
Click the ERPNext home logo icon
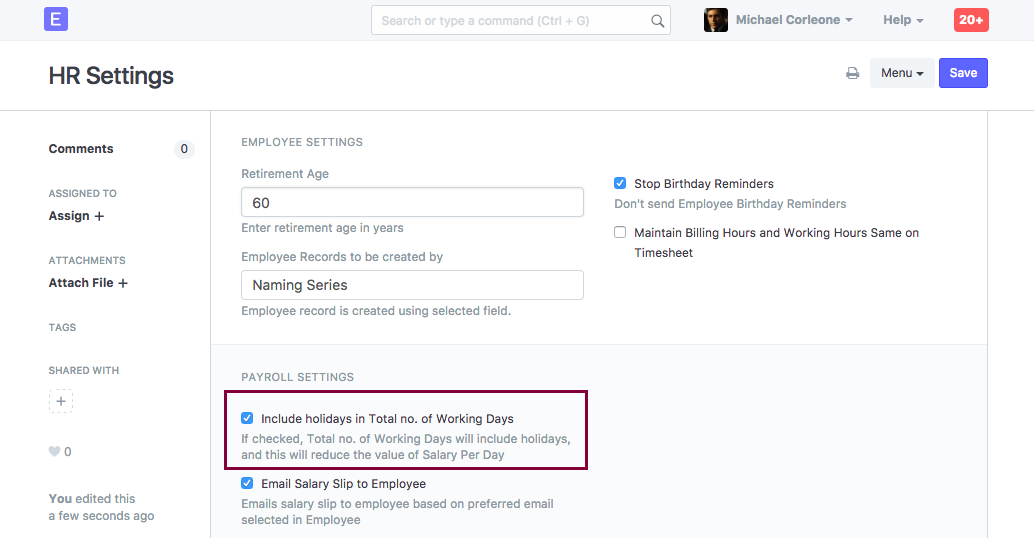click(x=56, y=19)
